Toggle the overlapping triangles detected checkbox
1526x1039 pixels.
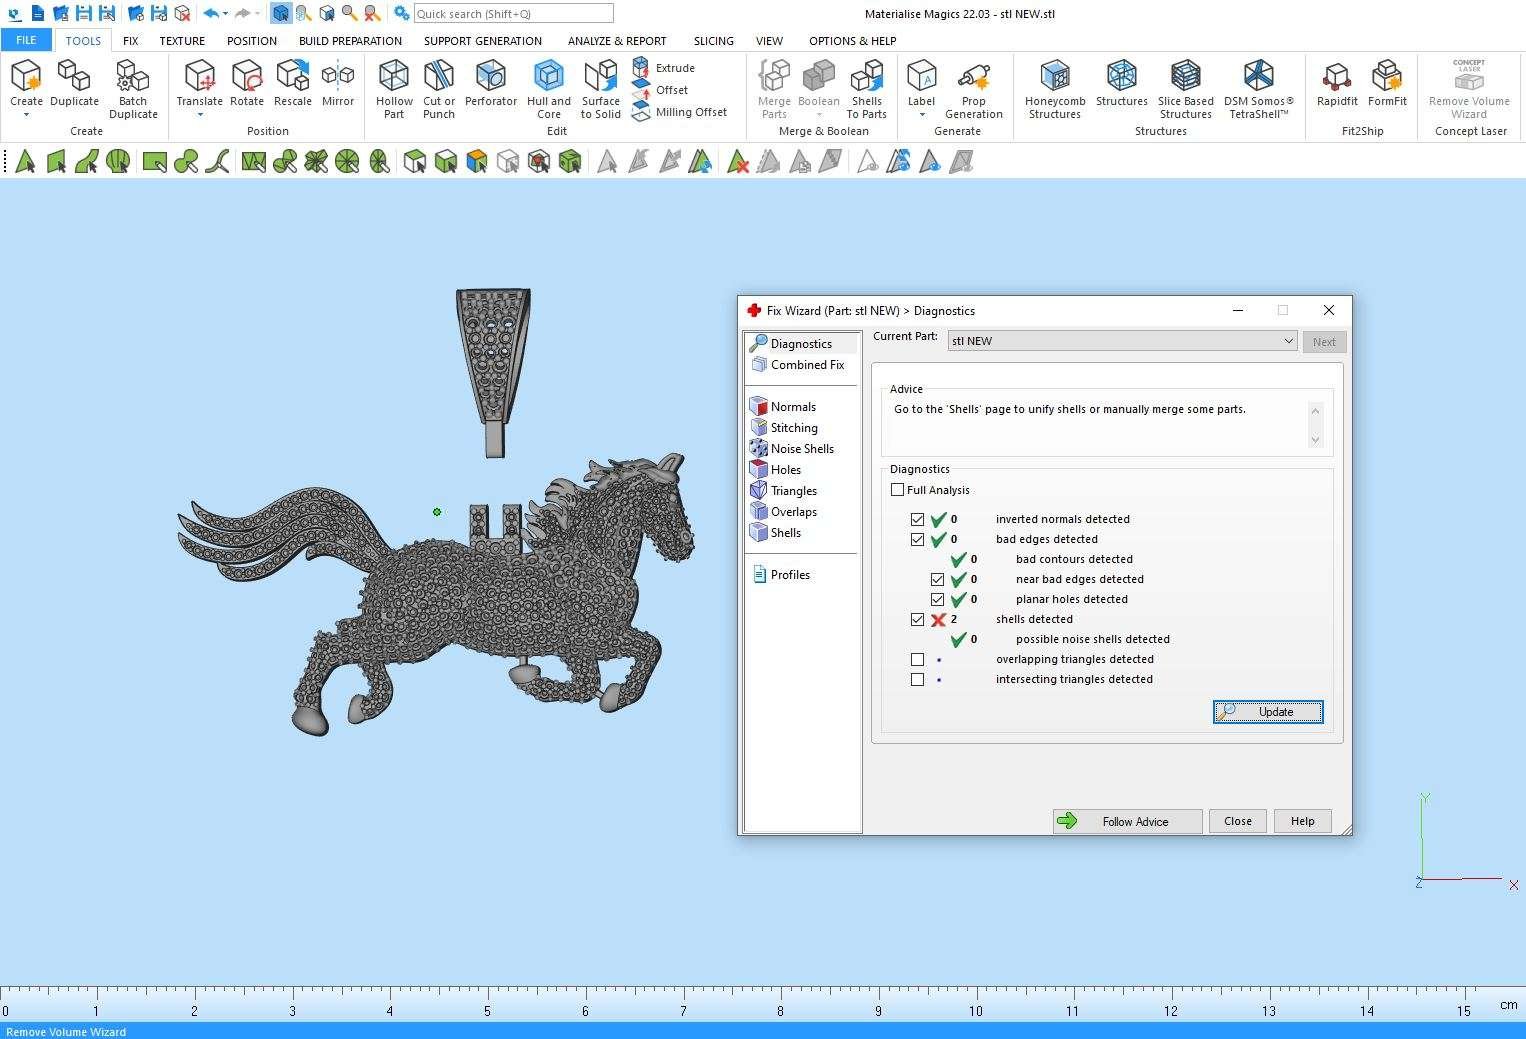pyautogui.click(x=917, y=660)
